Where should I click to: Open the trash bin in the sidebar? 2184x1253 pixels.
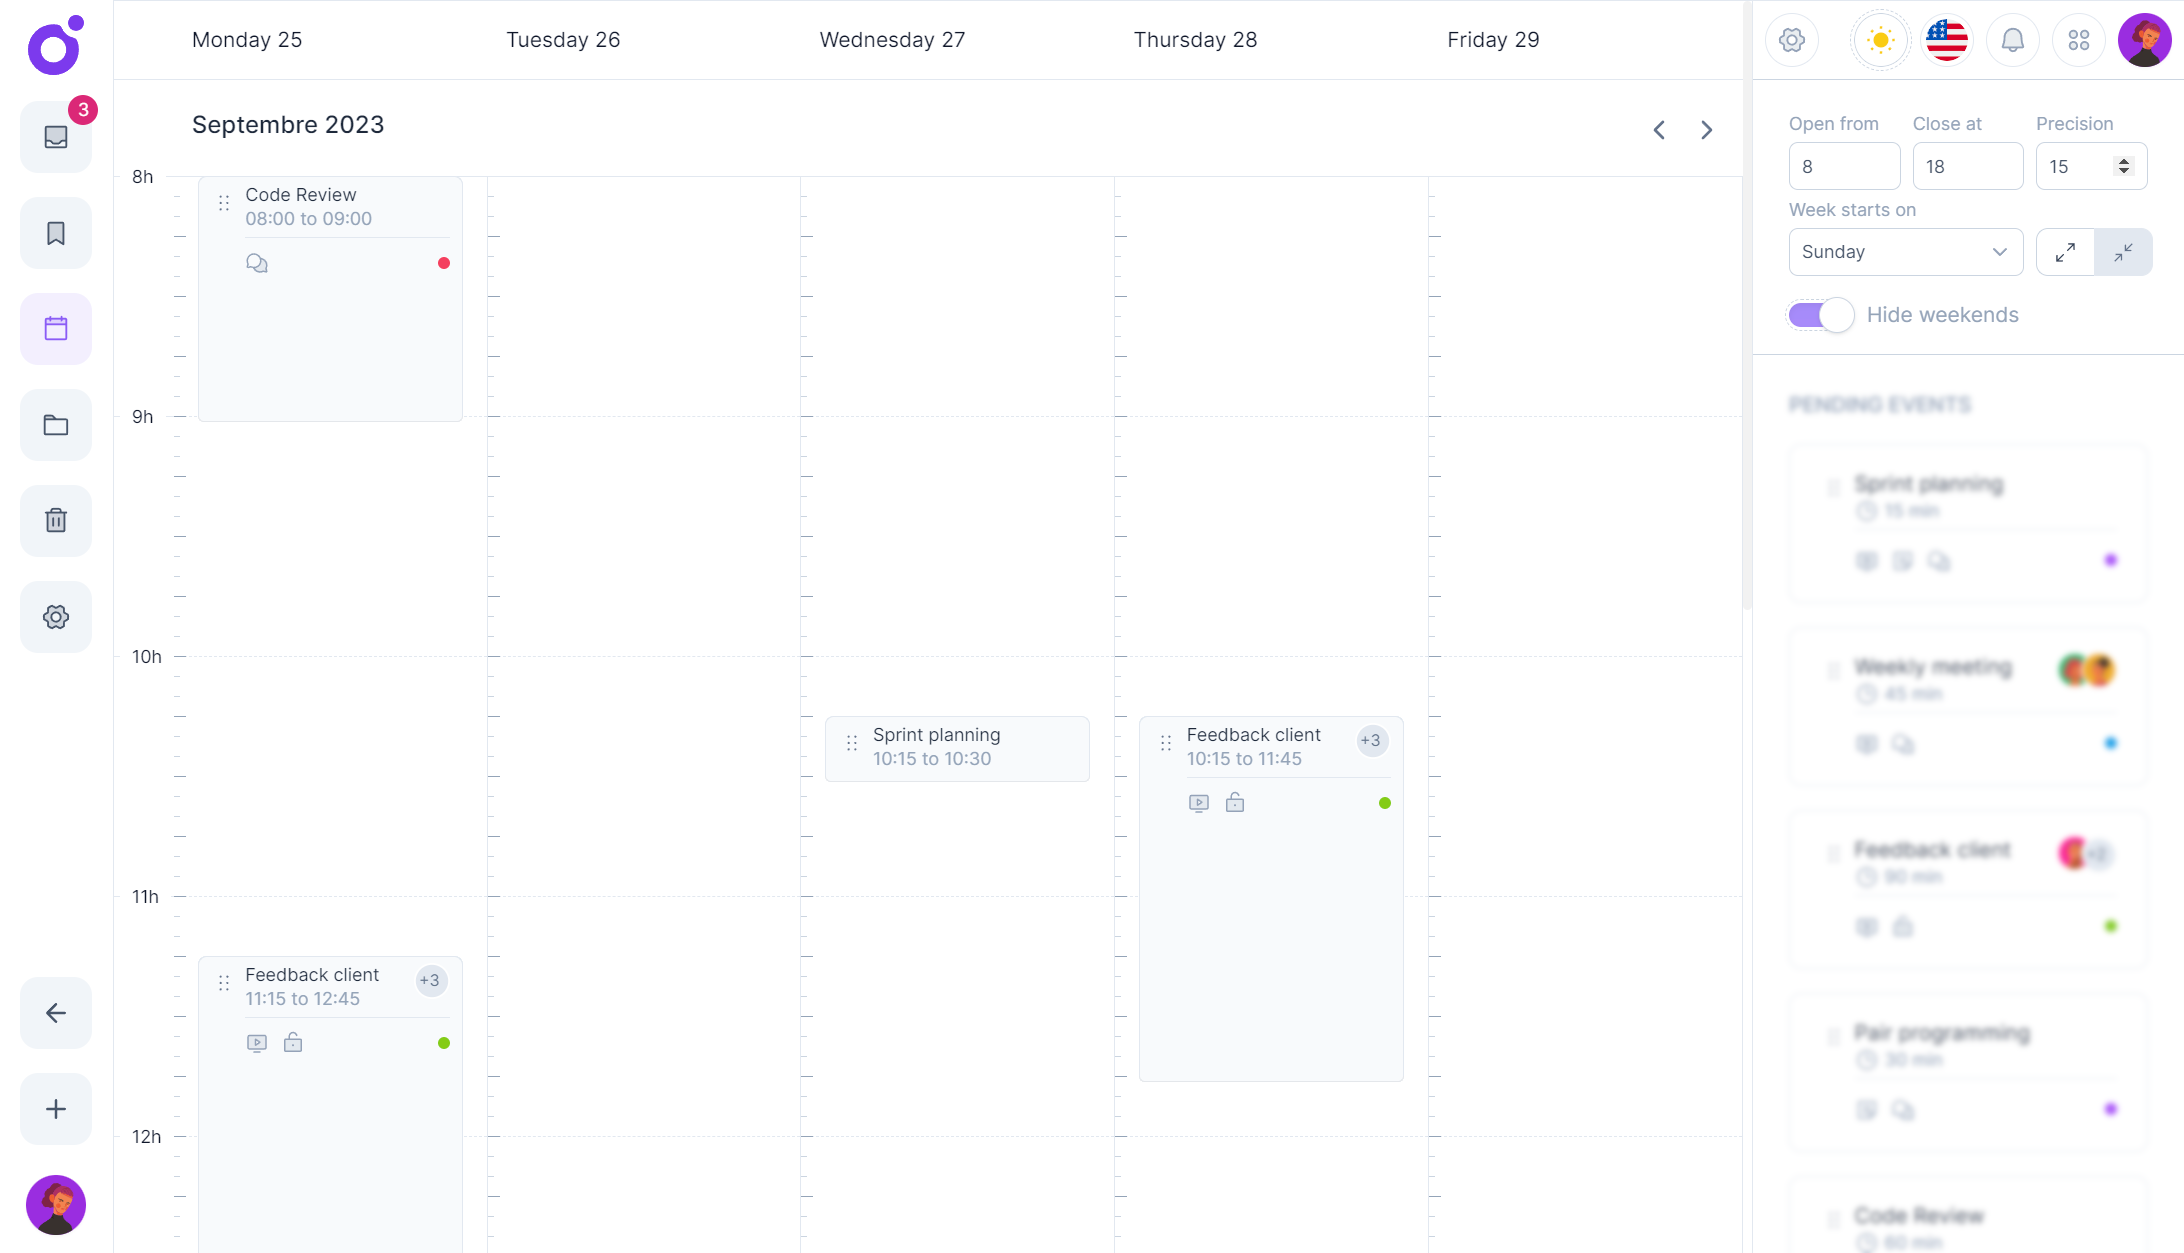[x=55, y=520]
